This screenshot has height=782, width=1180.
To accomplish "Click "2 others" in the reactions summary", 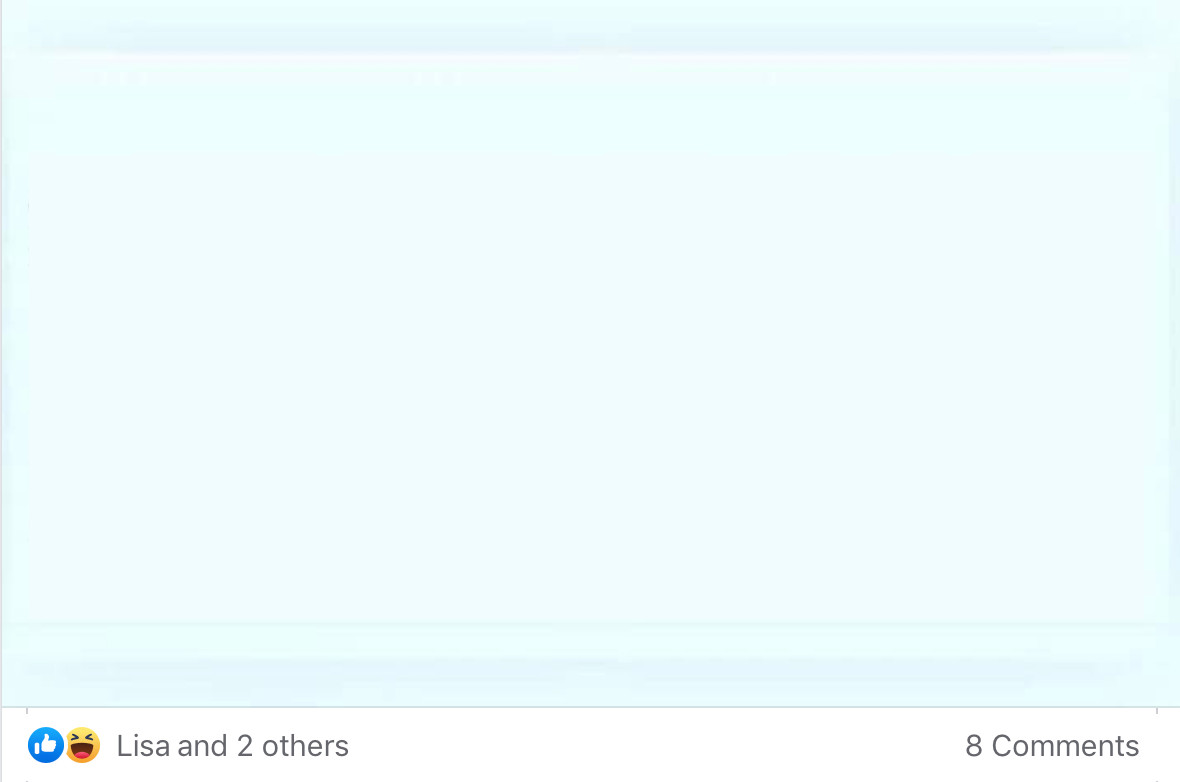I will (293, 746).
